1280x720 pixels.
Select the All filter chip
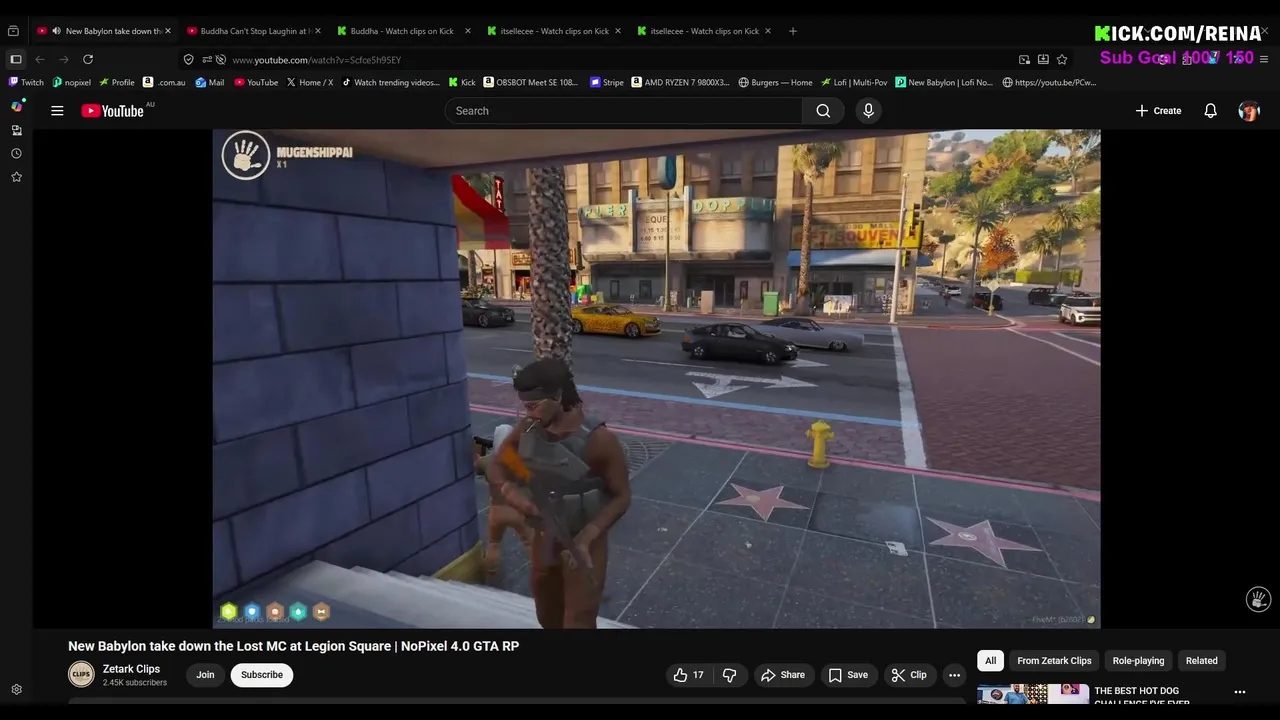[x=990, y=661]
